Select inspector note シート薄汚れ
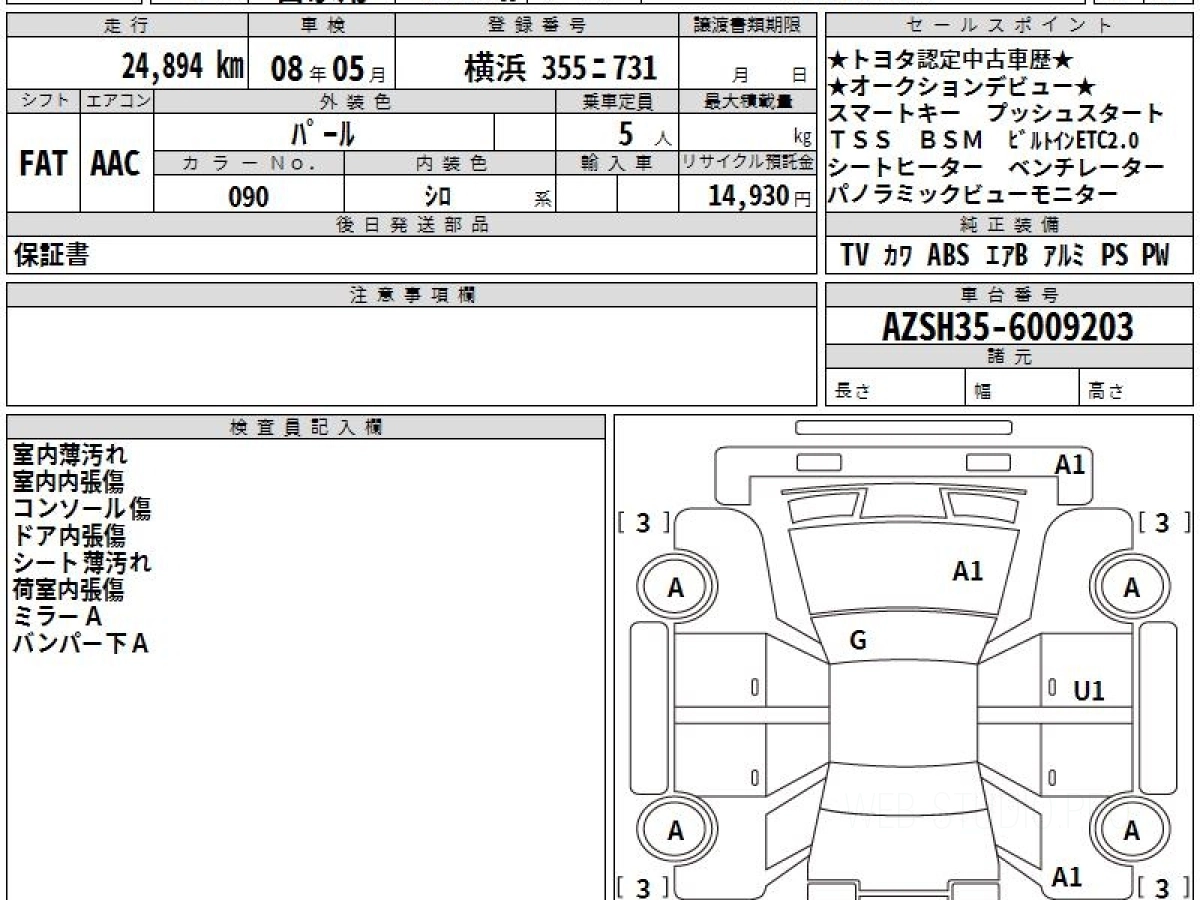The image size is (1200, 900). [x=82, y=563]
